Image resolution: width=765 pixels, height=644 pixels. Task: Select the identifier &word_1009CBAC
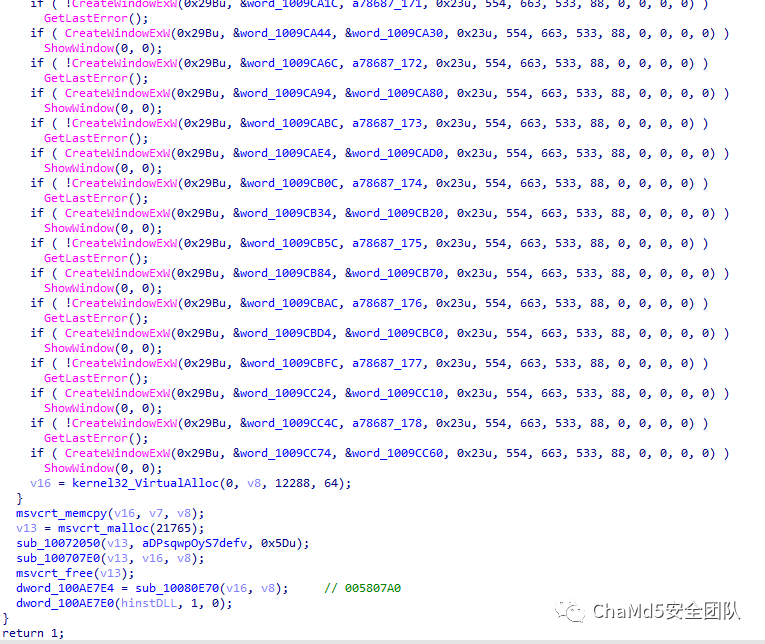(x=289, y=303)
